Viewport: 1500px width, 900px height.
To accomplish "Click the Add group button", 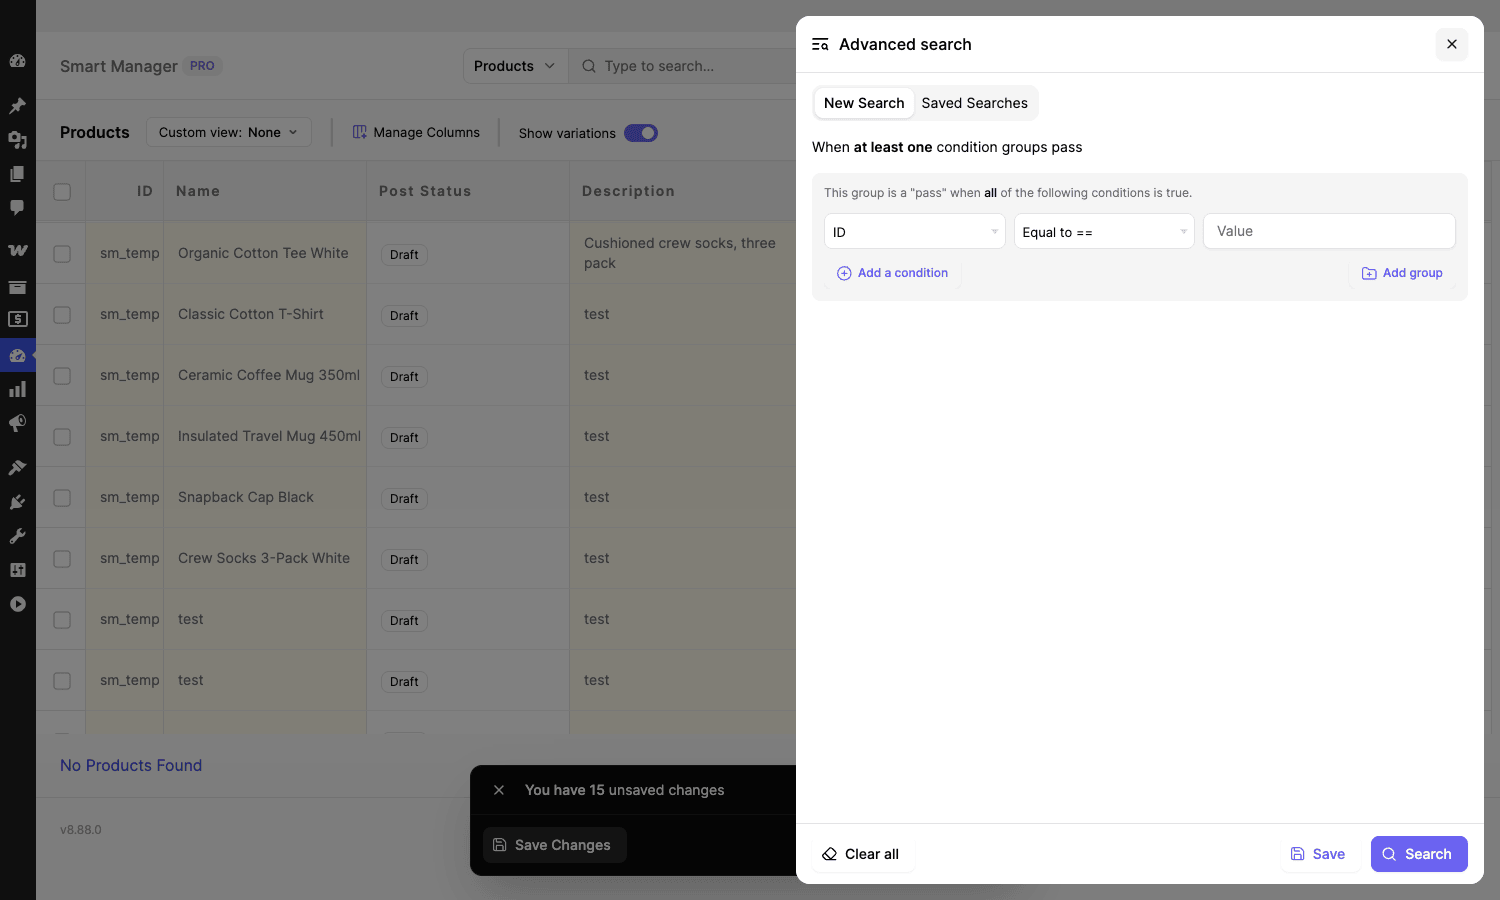I will pyautogui.click(x=1402, y=273).
